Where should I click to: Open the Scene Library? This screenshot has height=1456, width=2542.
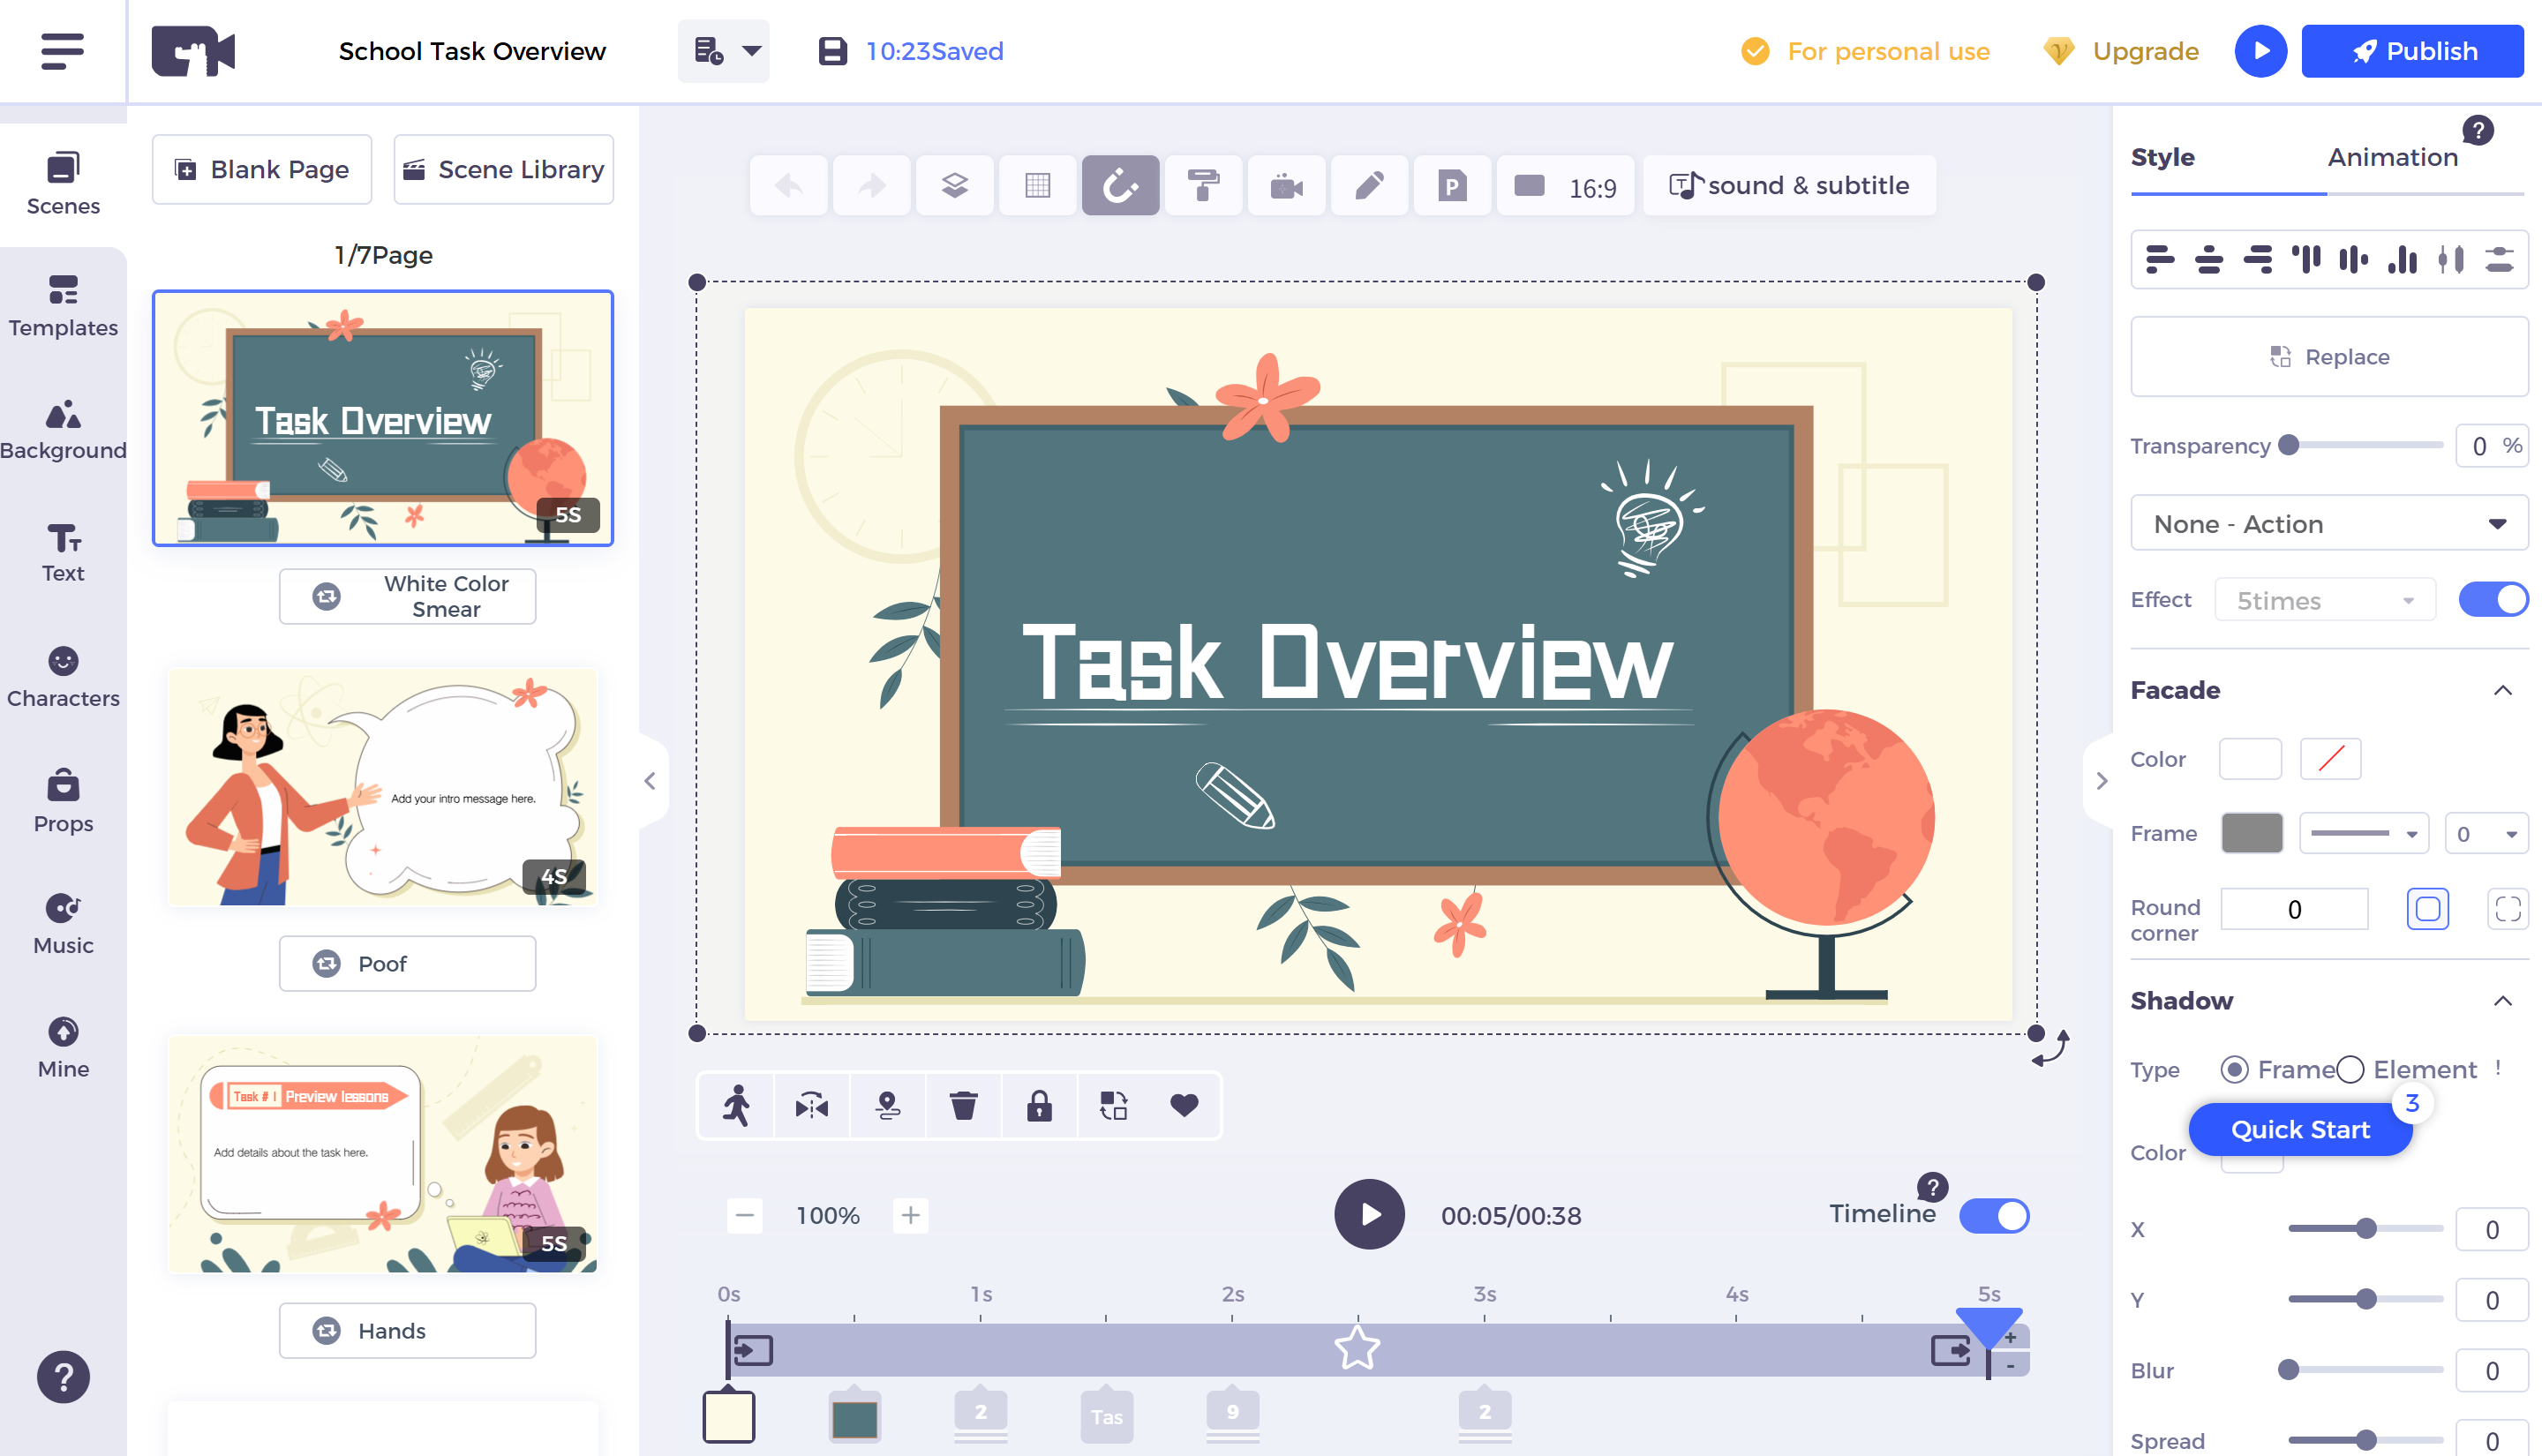(x=503, y=168)
